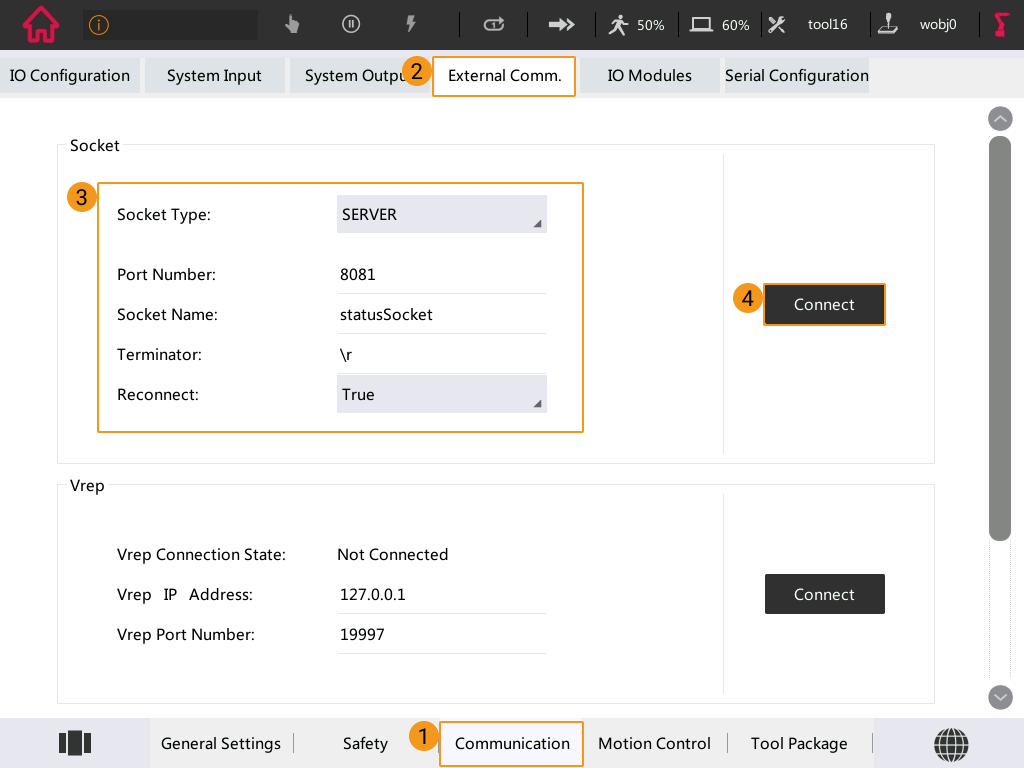Click the orange info status icon
The height and width of the screenshot is (768, 1024).
coord(98,25)
